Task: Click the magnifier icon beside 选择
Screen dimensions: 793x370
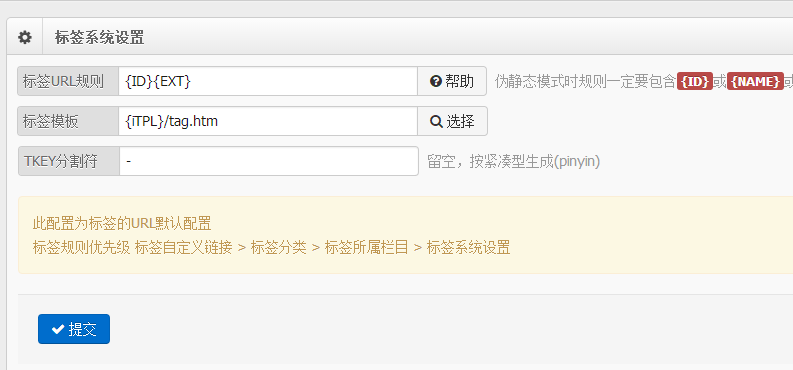Action: click(435, 121)
